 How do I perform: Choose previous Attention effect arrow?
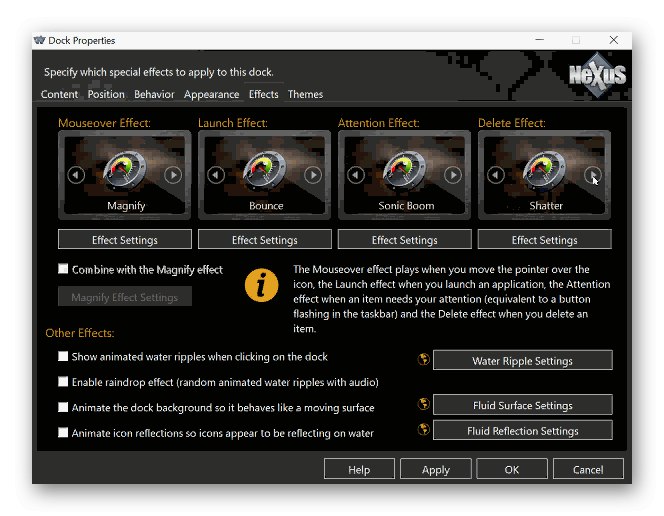pyautogui.click(x=356, y=175)
